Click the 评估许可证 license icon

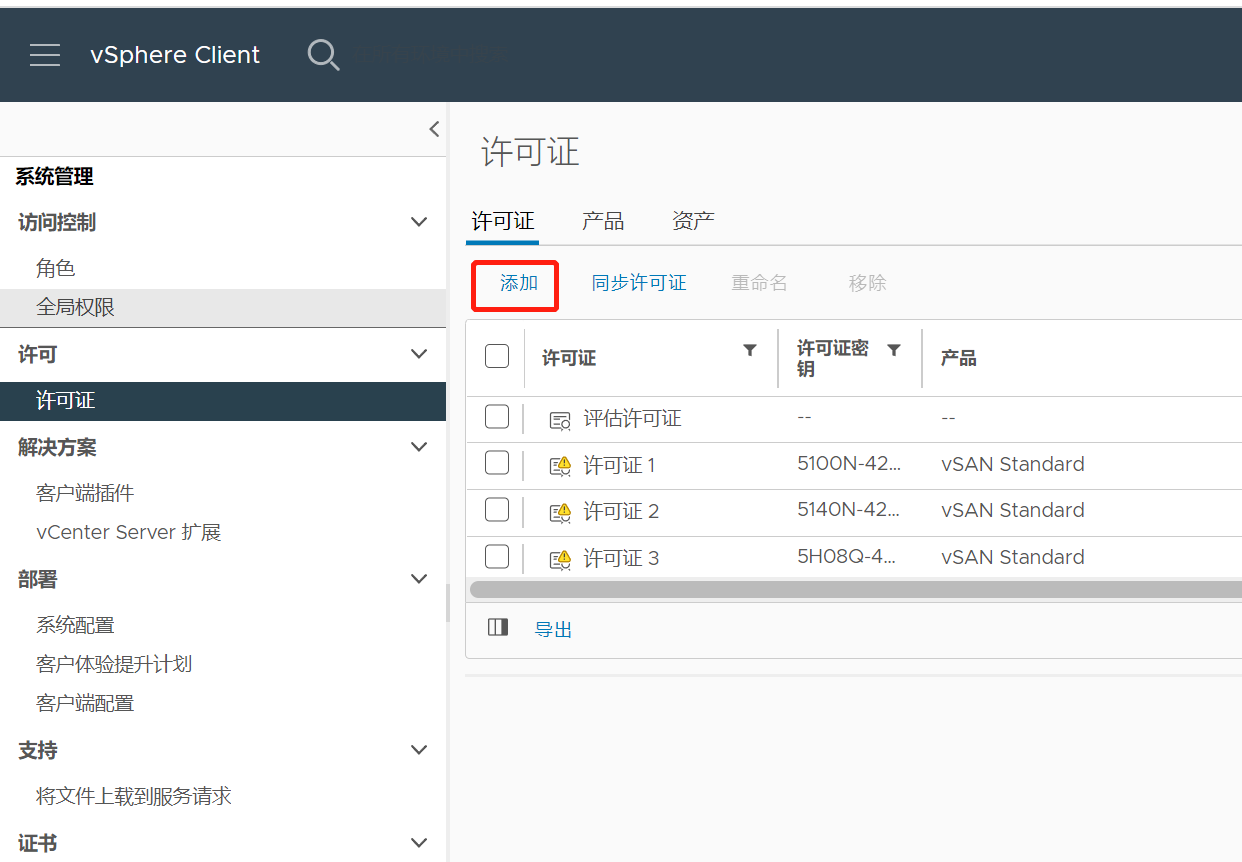pyautogui.click(x=561, y=420)
